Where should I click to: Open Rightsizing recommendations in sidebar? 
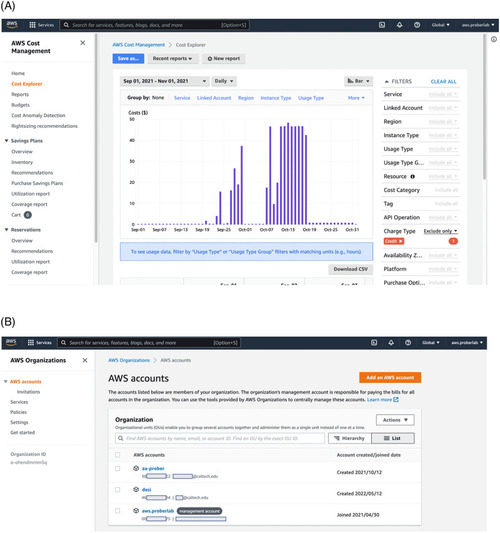(x=44, y=126)
